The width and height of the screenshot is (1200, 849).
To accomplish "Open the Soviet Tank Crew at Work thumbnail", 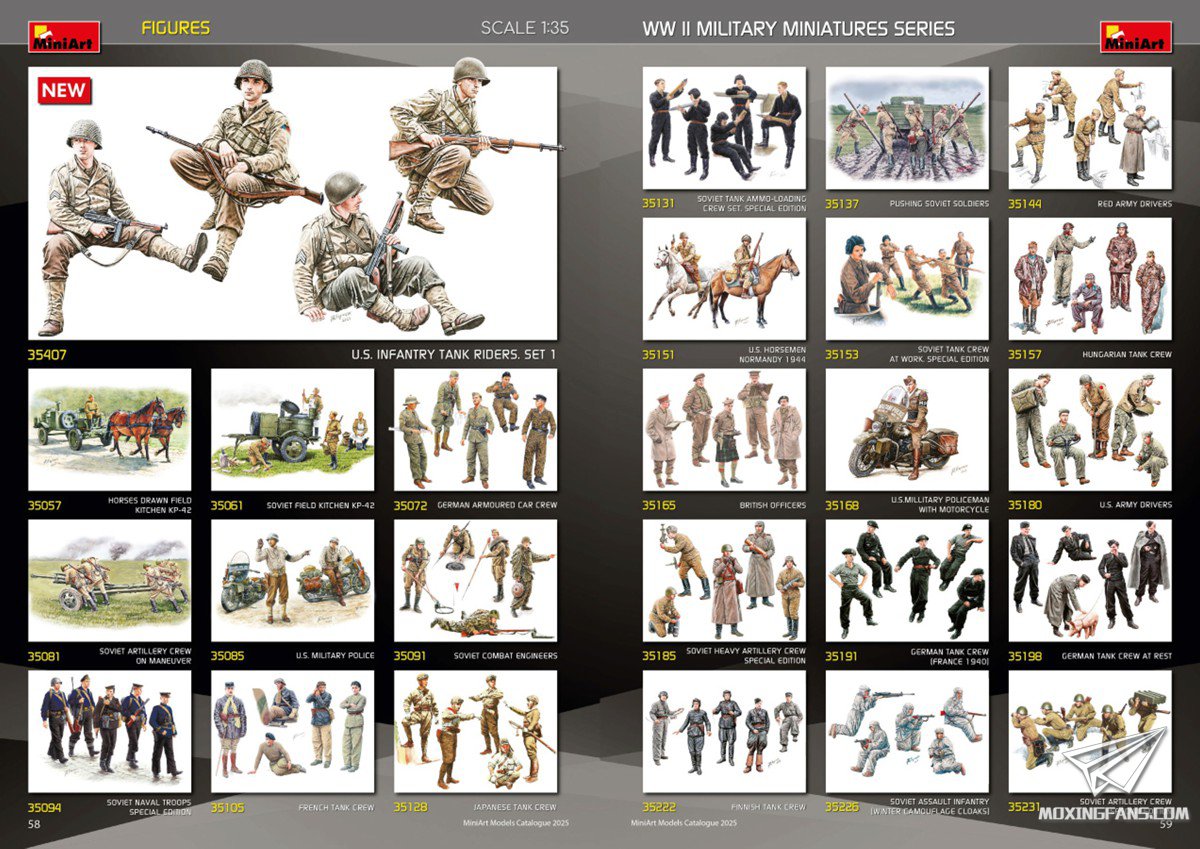I will (907, 279).
